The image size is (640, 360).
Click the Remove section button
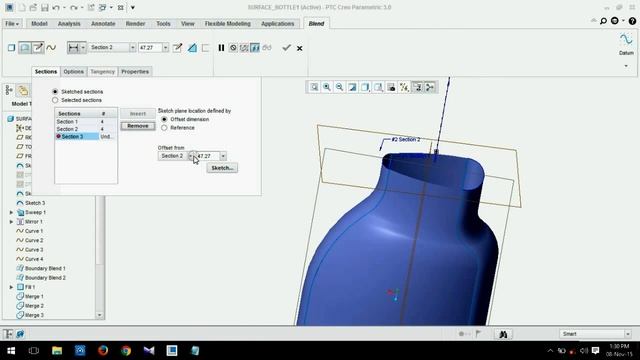point(138,126)
